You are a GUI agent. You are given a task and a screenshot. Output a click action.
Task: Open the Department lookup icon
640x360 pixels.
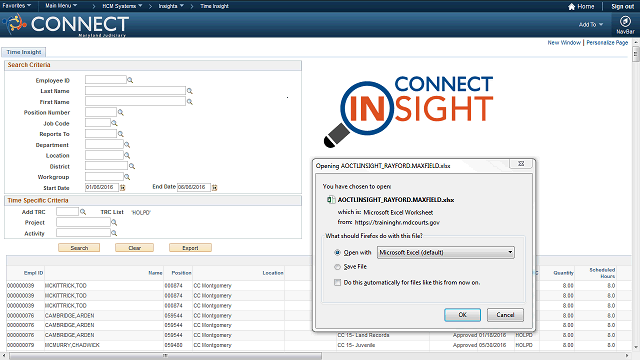(127, 144)
